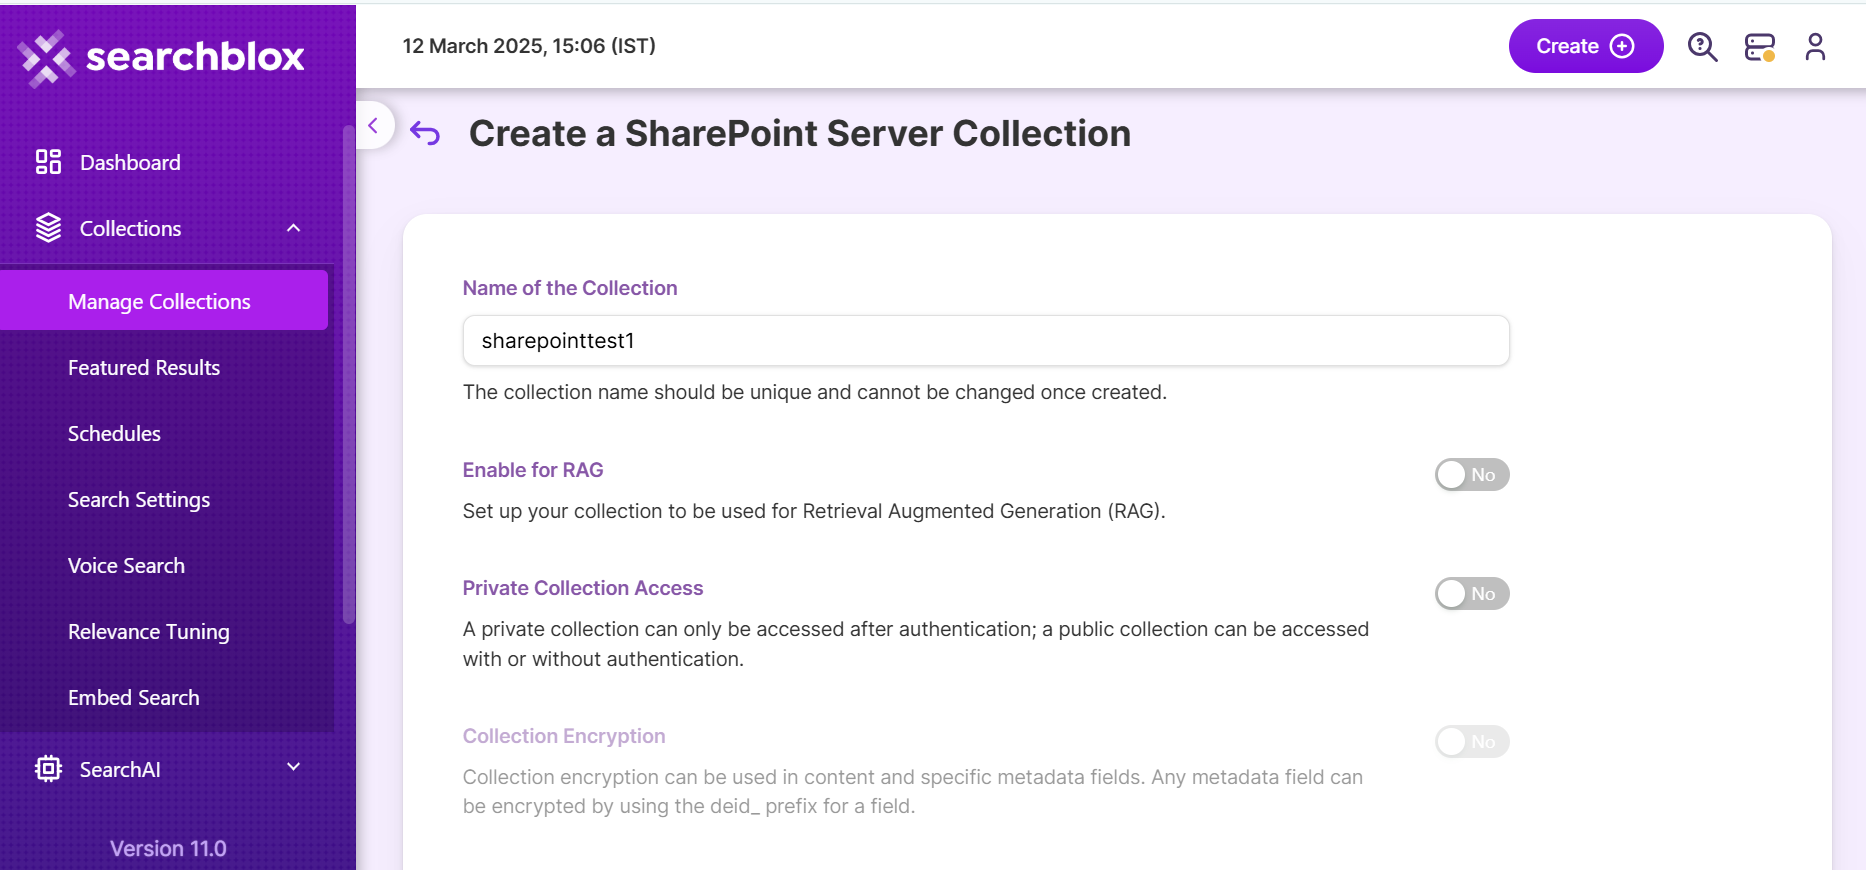This screenshot has height=870, width=1866.
Task: Click the Version 11.0 text
Action: pos(168,848)
